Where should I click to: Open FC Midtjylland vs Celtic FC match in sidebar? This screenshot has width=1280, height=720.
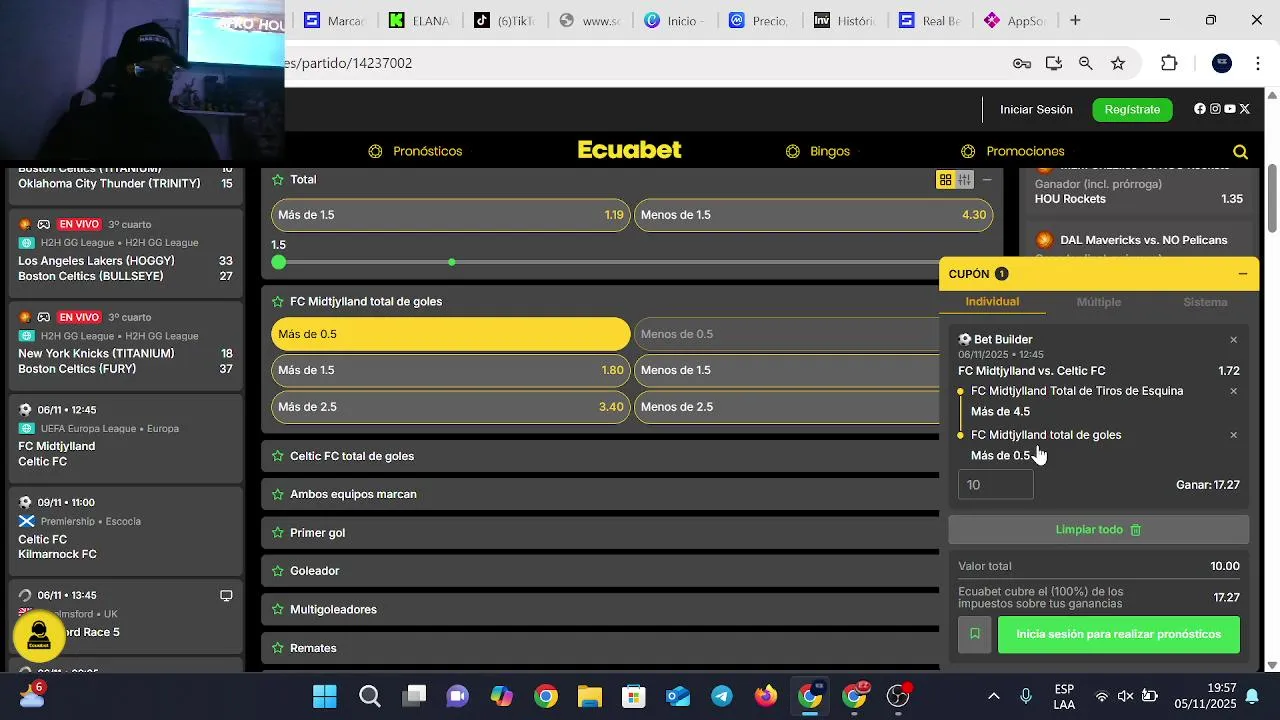pos(126,438)
